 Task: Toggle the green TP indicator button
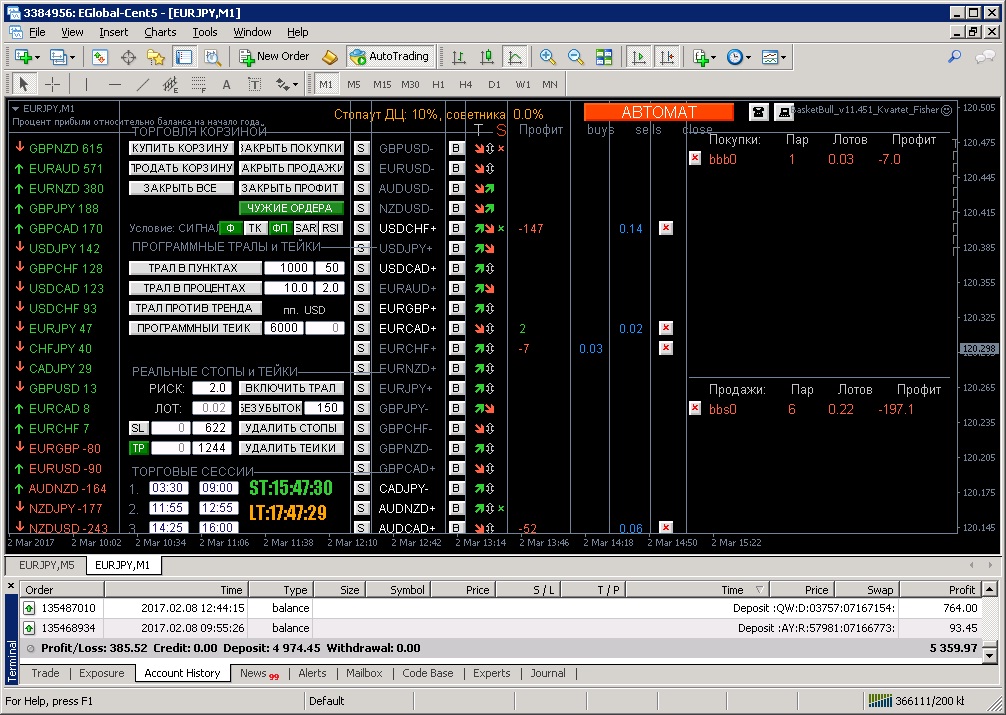click(138, 448)
